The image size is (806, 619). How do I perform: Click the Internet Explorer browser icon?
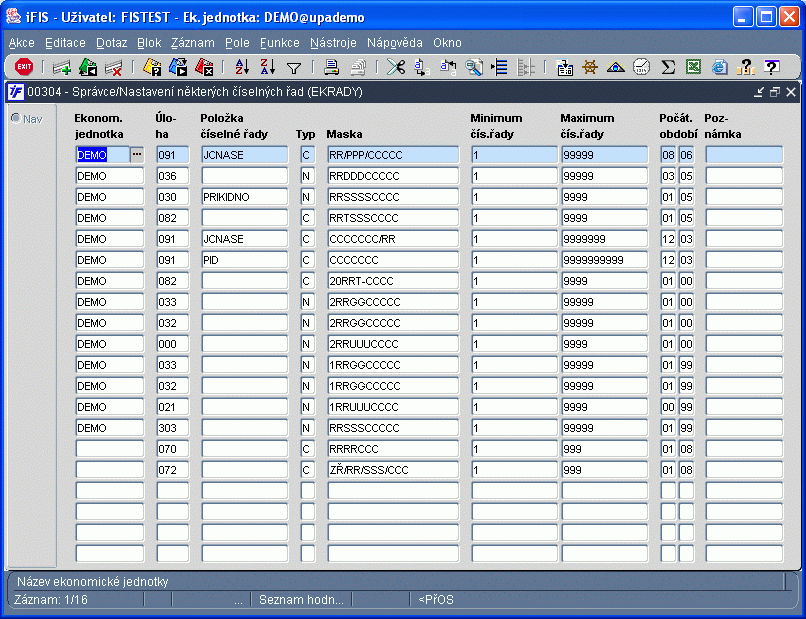point(720,67)
